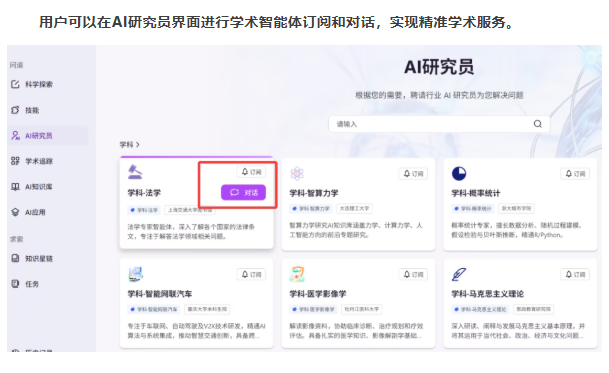The width and height of the screenshot is (609, 373).
Task: Click the 大连理工大学 tag
Action: pos(354,209)
